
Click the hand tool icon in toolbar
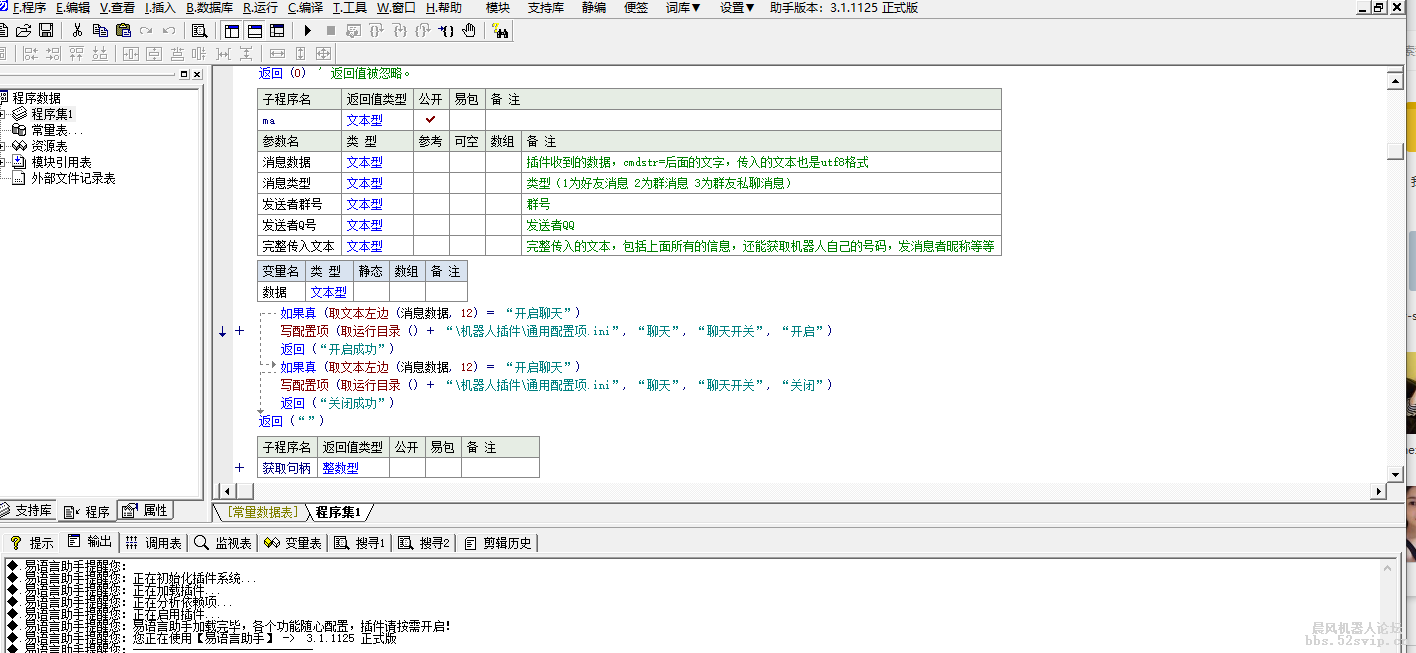tap(468, 31)
